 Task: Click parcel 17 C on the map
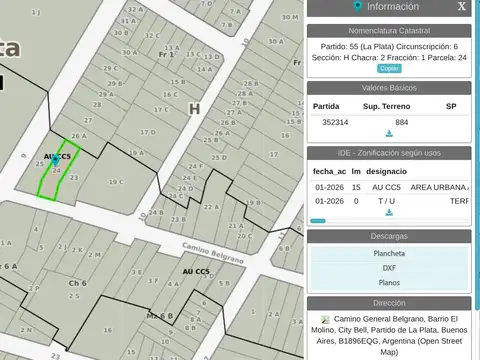pos(161,110)
